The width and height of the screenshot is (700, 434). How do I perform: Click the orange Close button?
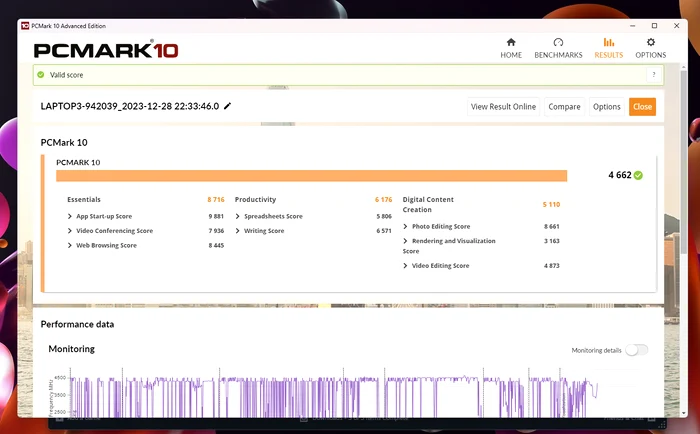642,107
